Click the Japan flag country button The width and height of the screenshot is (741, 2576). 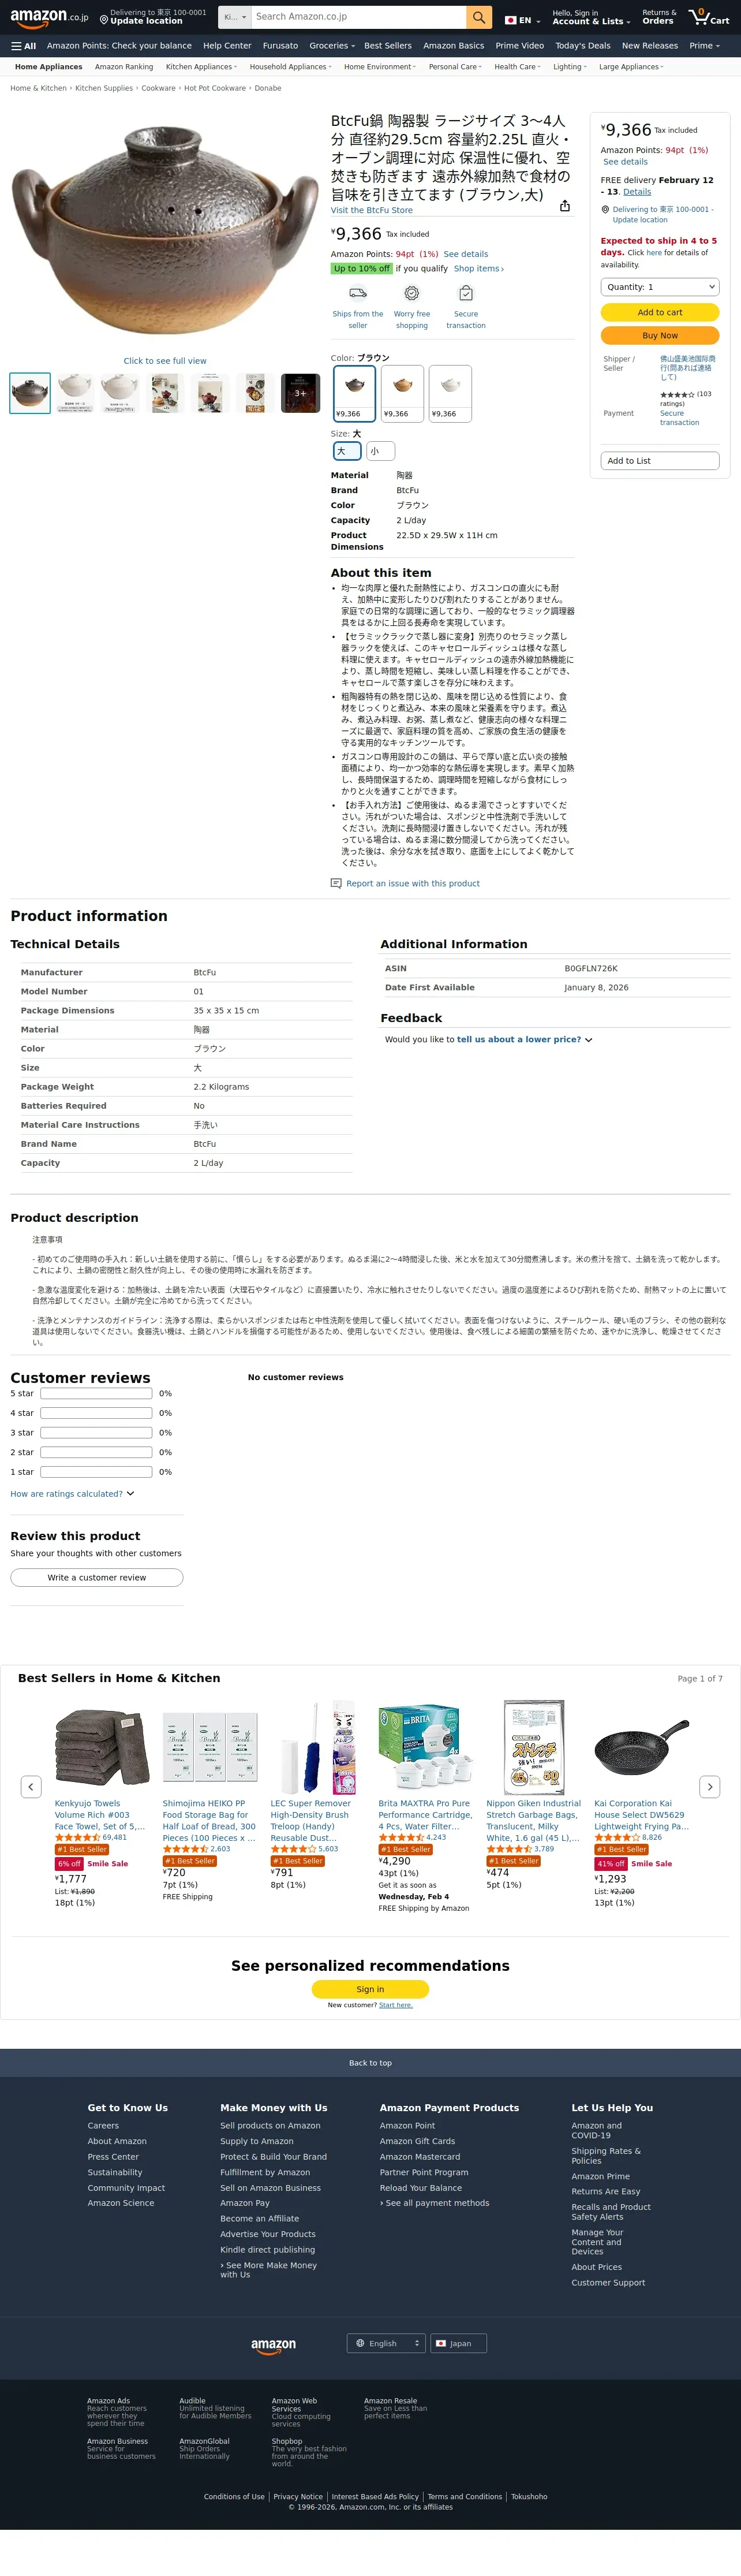459,2343
